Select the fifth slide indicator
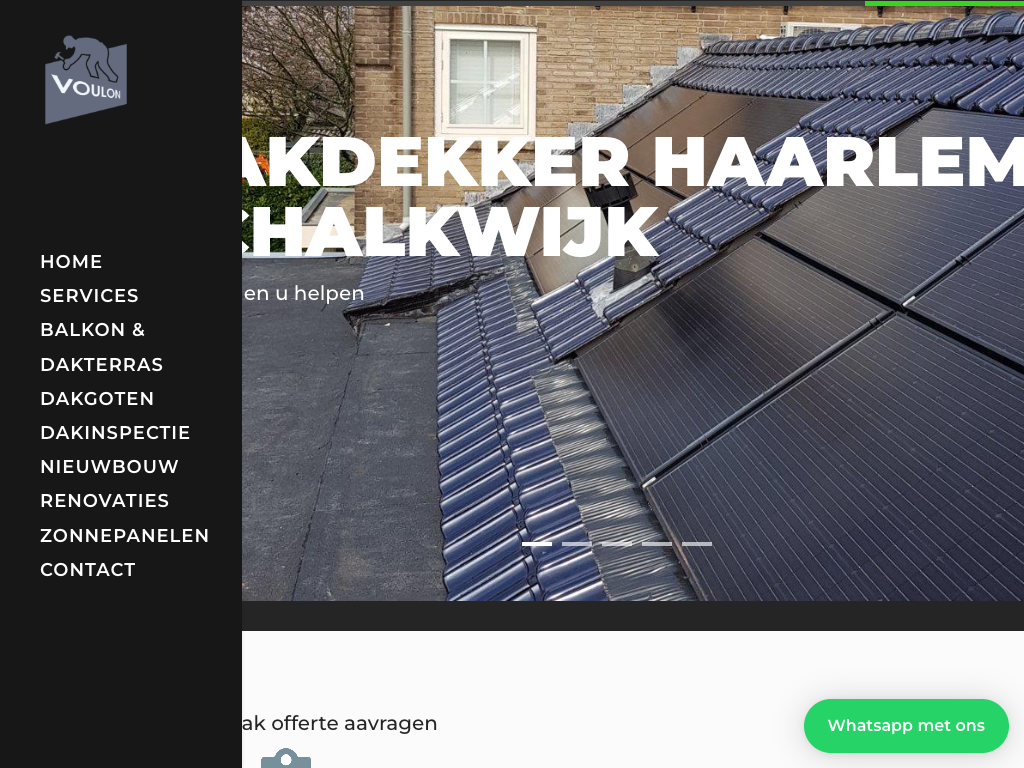The image size is (1024, 768). point(697,543)
